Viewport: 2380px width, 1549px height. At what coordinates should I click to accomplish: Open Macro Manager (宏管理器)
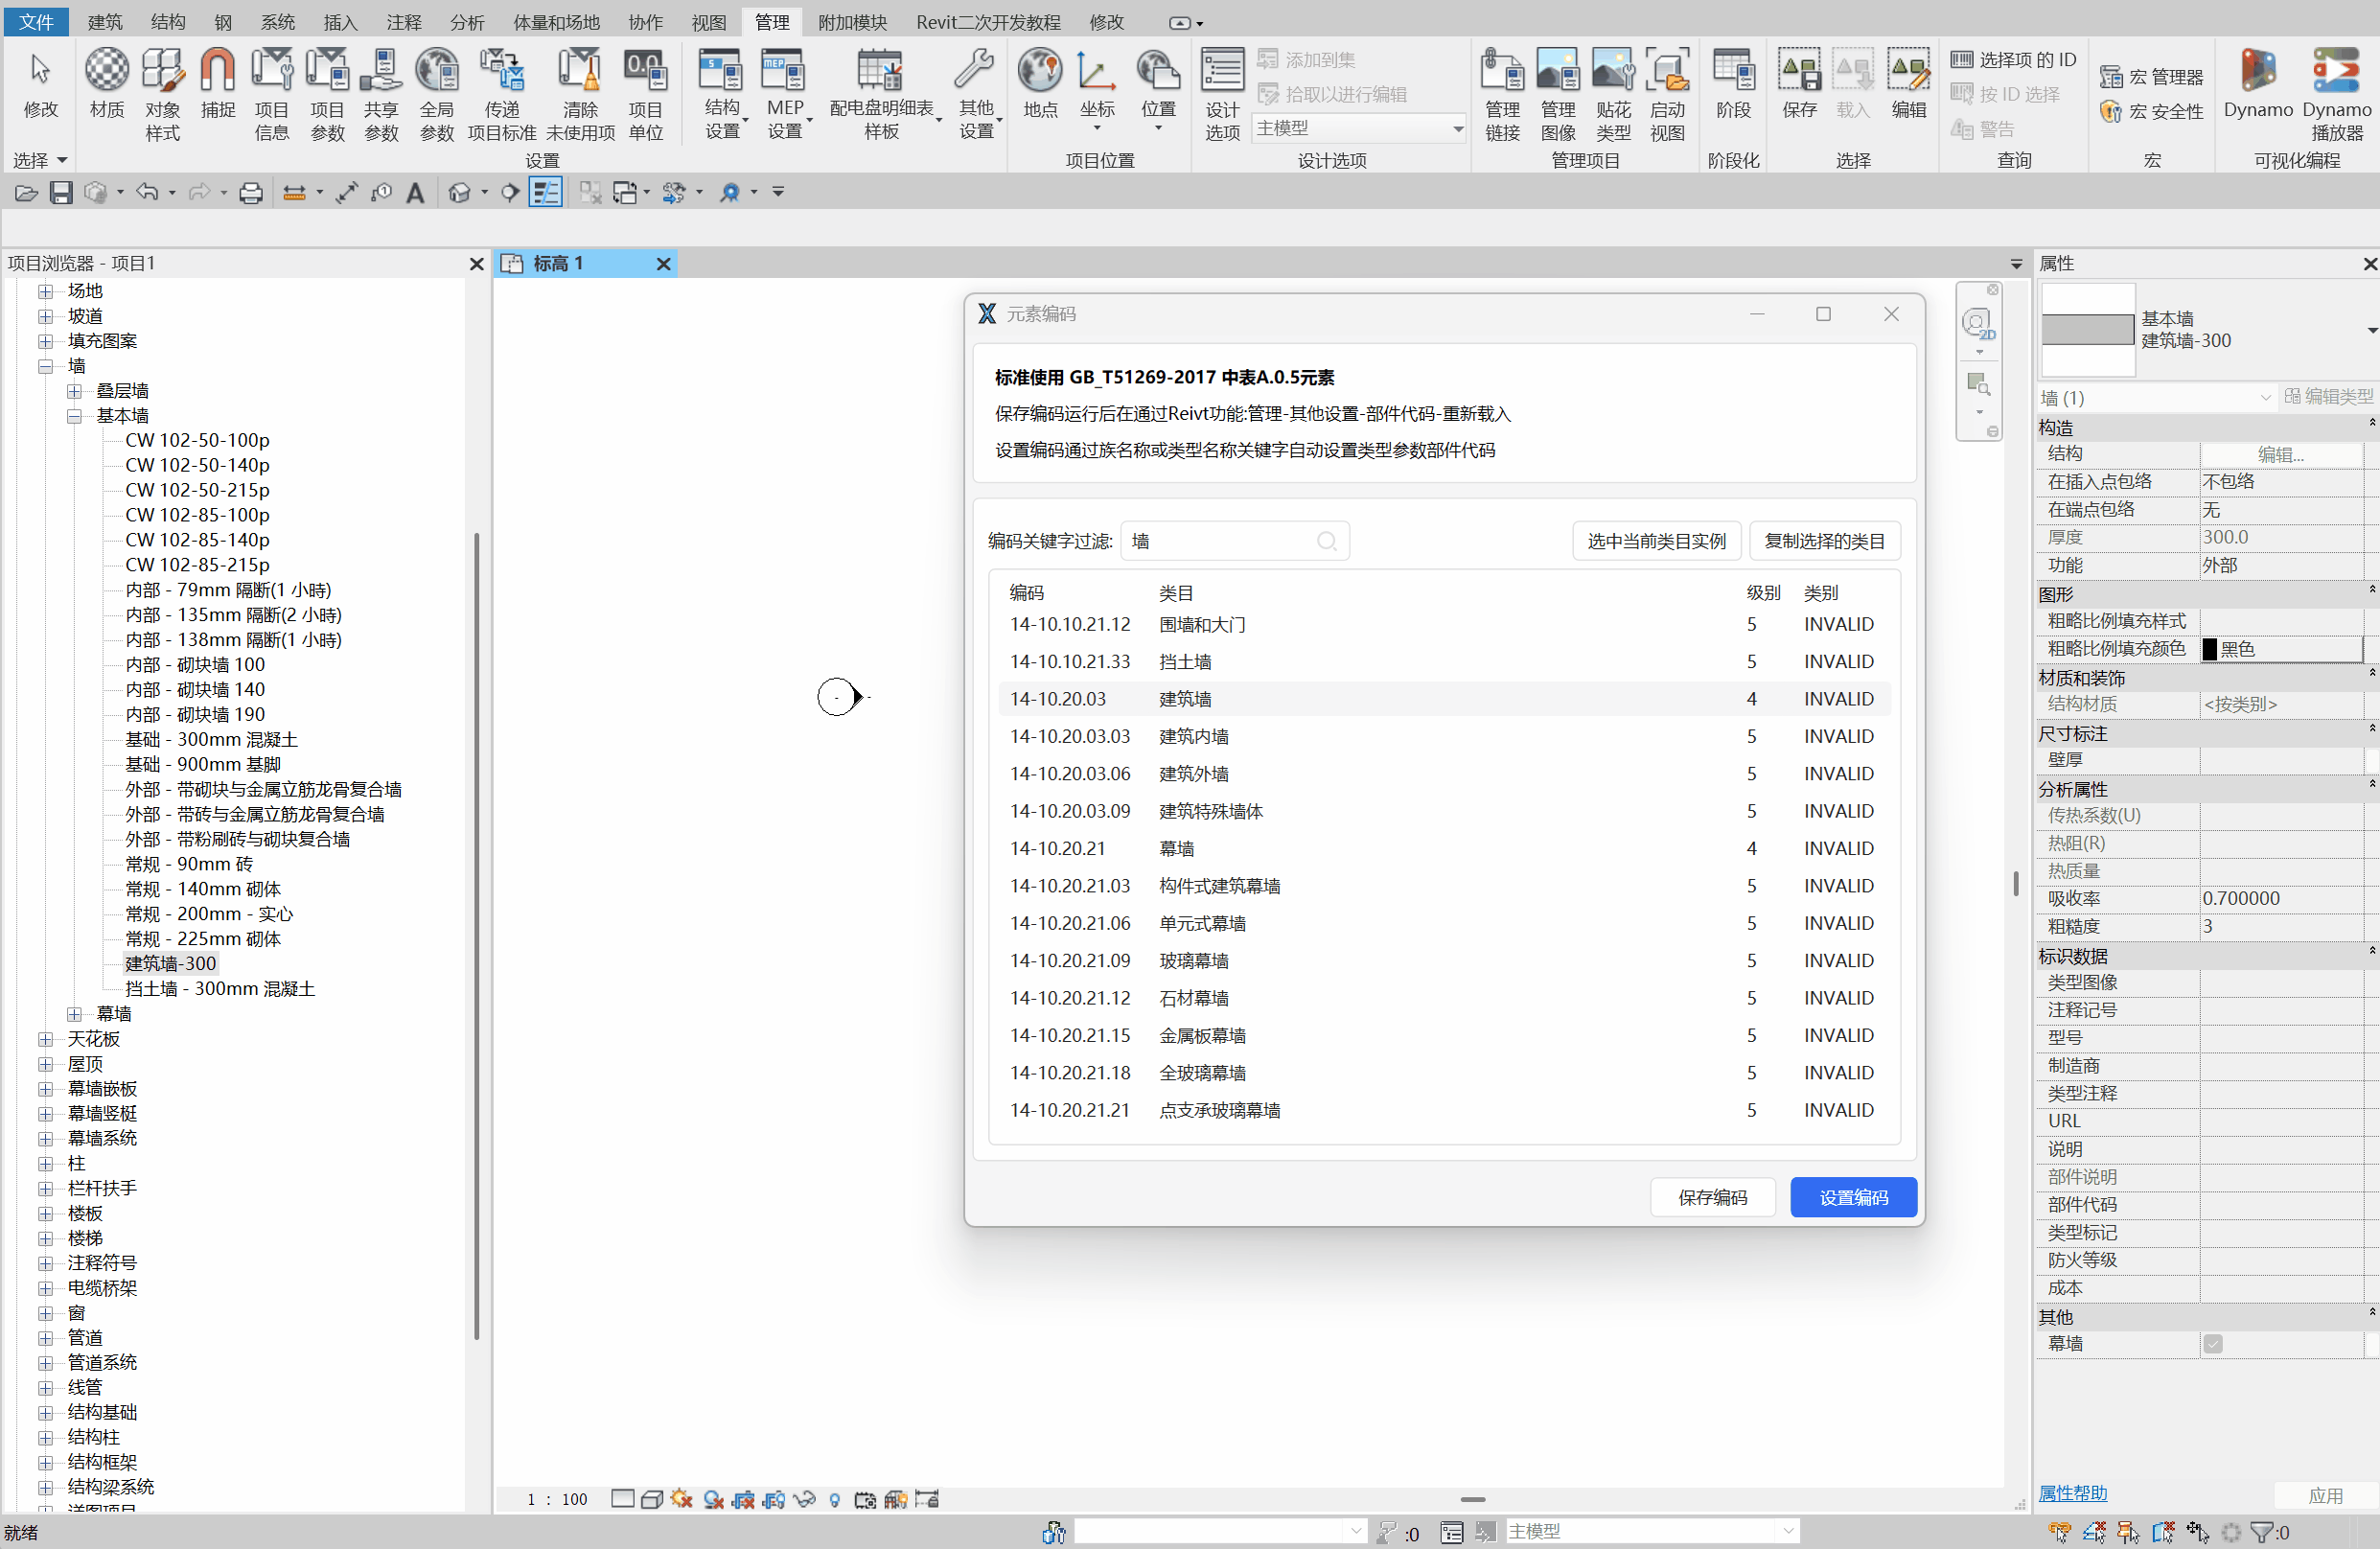point(2152,77)
